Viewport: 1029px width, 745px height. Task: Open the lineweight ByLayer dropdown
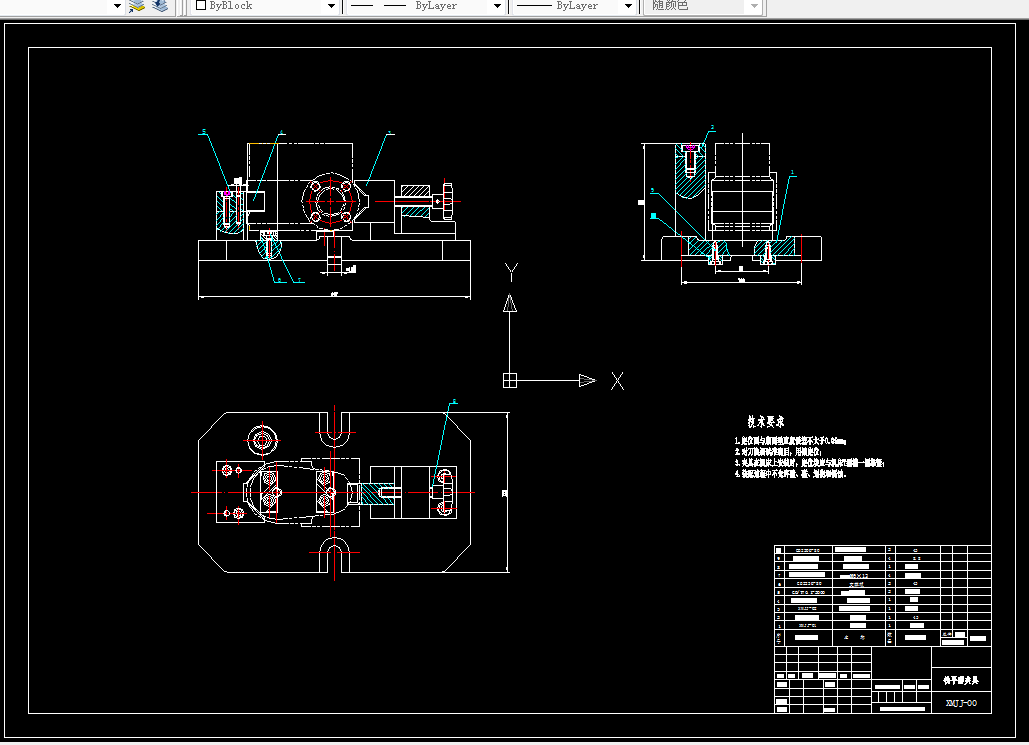628,6
